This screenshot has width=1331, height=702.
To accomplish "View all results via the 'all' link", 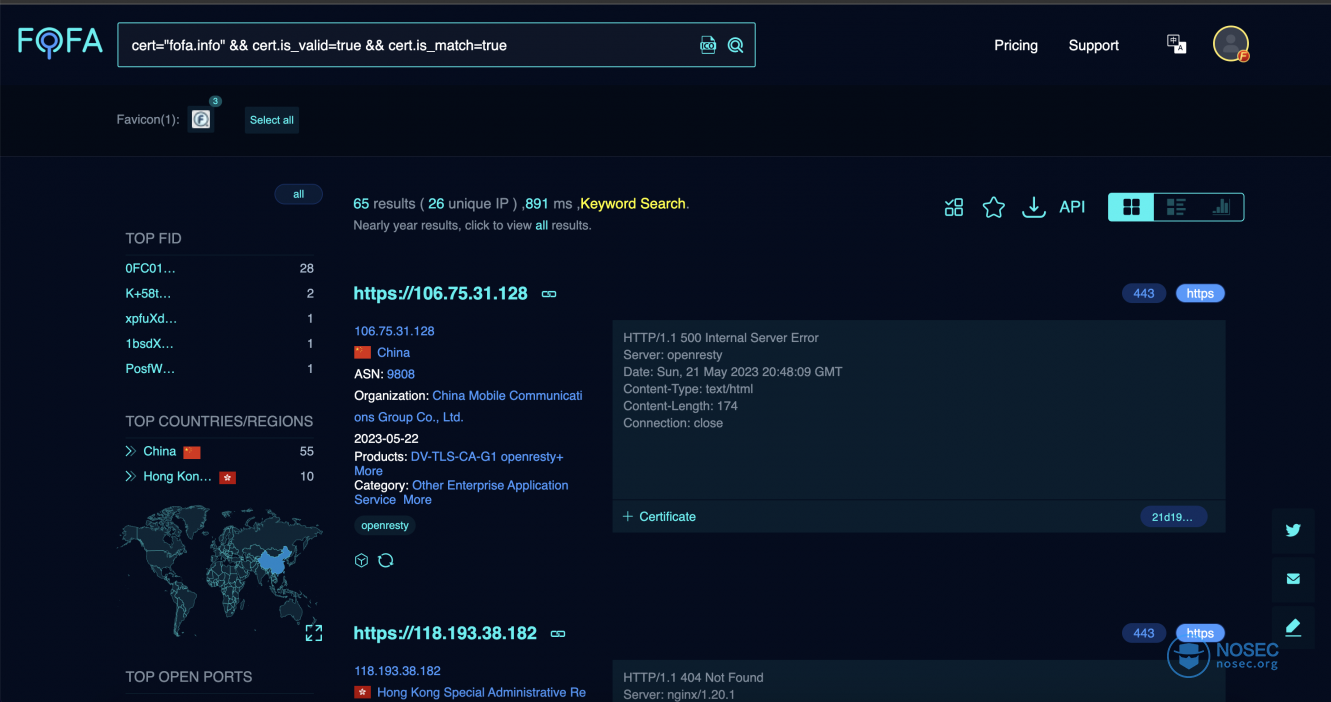I will pyautogui.click(x=541, y=225).
